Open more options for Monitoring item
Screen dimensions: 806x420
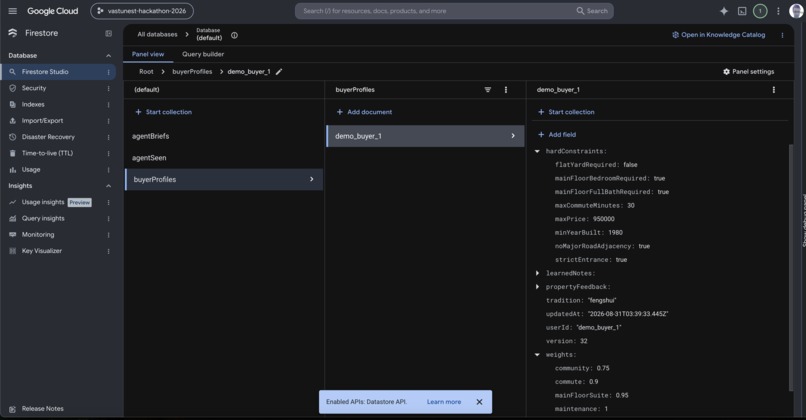108,235
